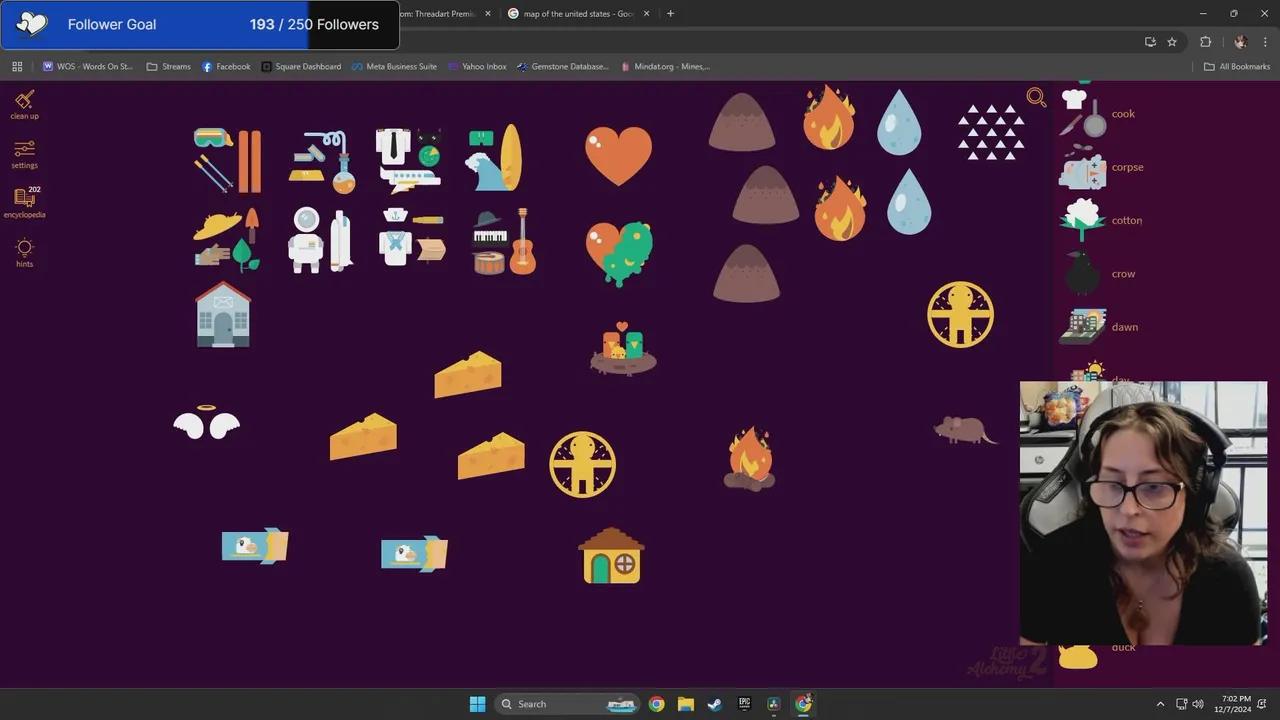This screenshot has width=1280, height=720.
Task: Select the bird card element below angel wings
Action: (x=255, y=546)
